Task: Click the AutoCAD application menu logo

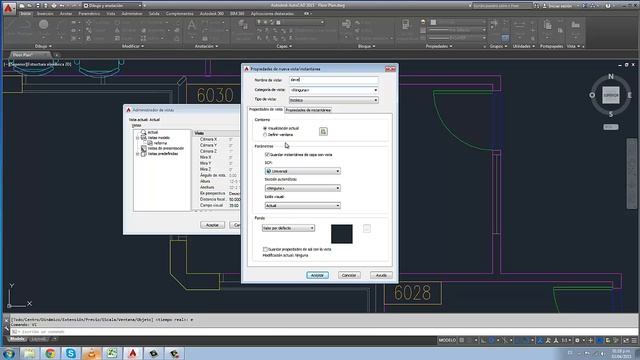Action: [9, 9]
